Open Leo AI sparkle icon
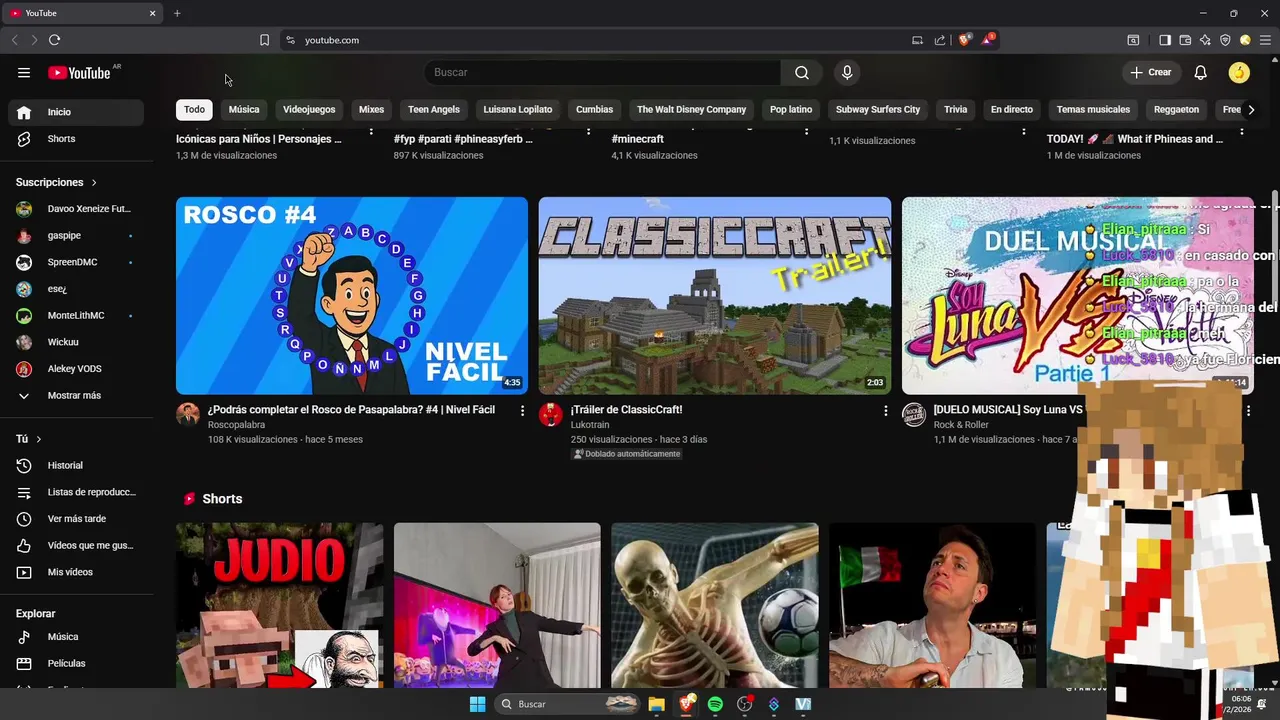Screen dimensions: 1280x720 coord(1205,40)
